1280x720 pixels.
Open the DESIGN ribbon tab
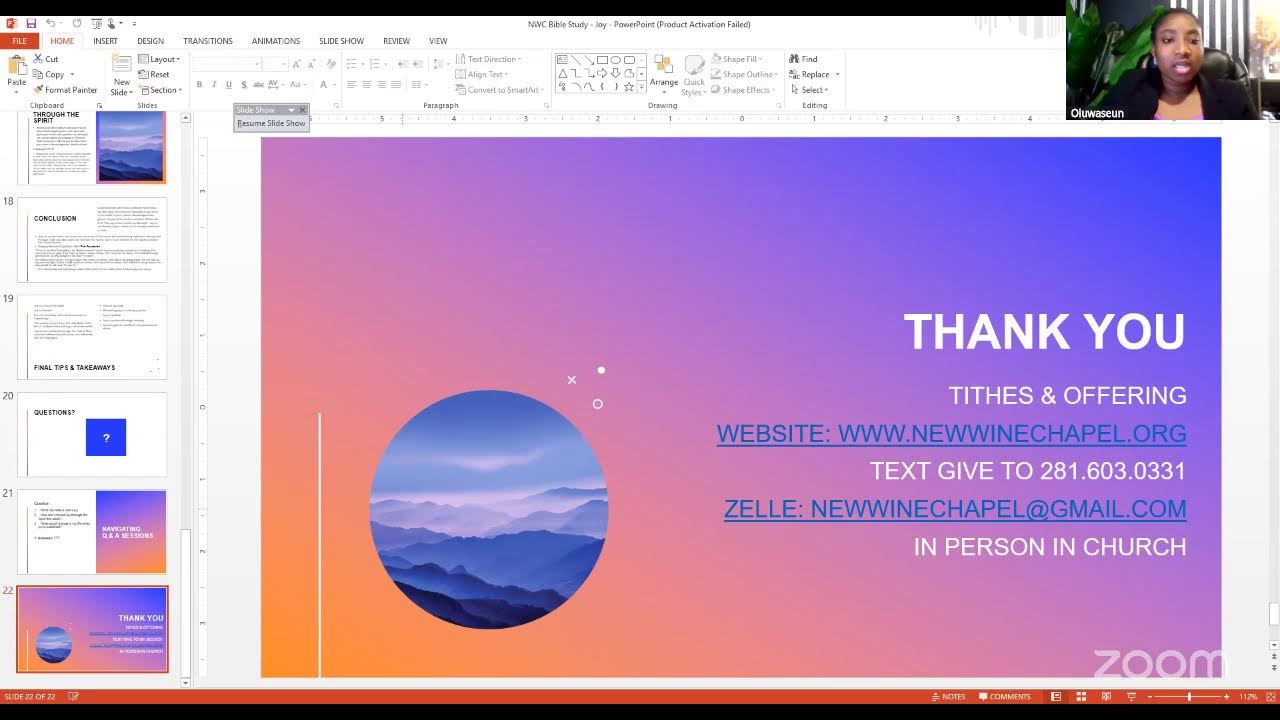(x=150, y=41)
